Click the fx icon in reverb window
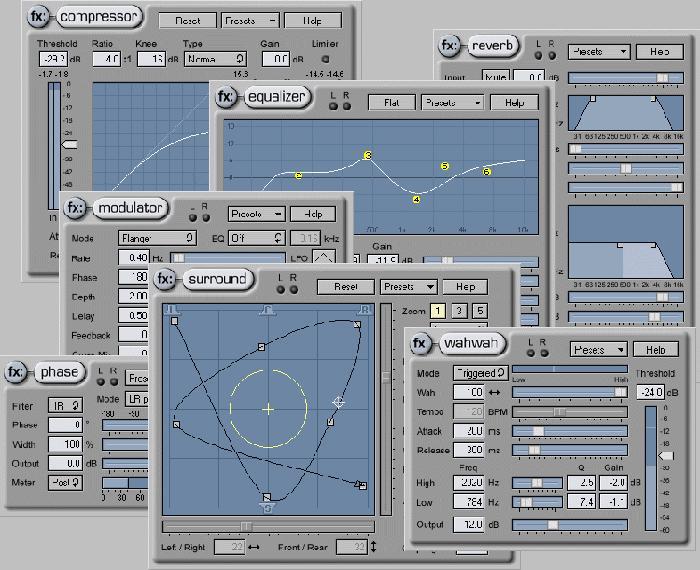 click(x=449, y=46)
